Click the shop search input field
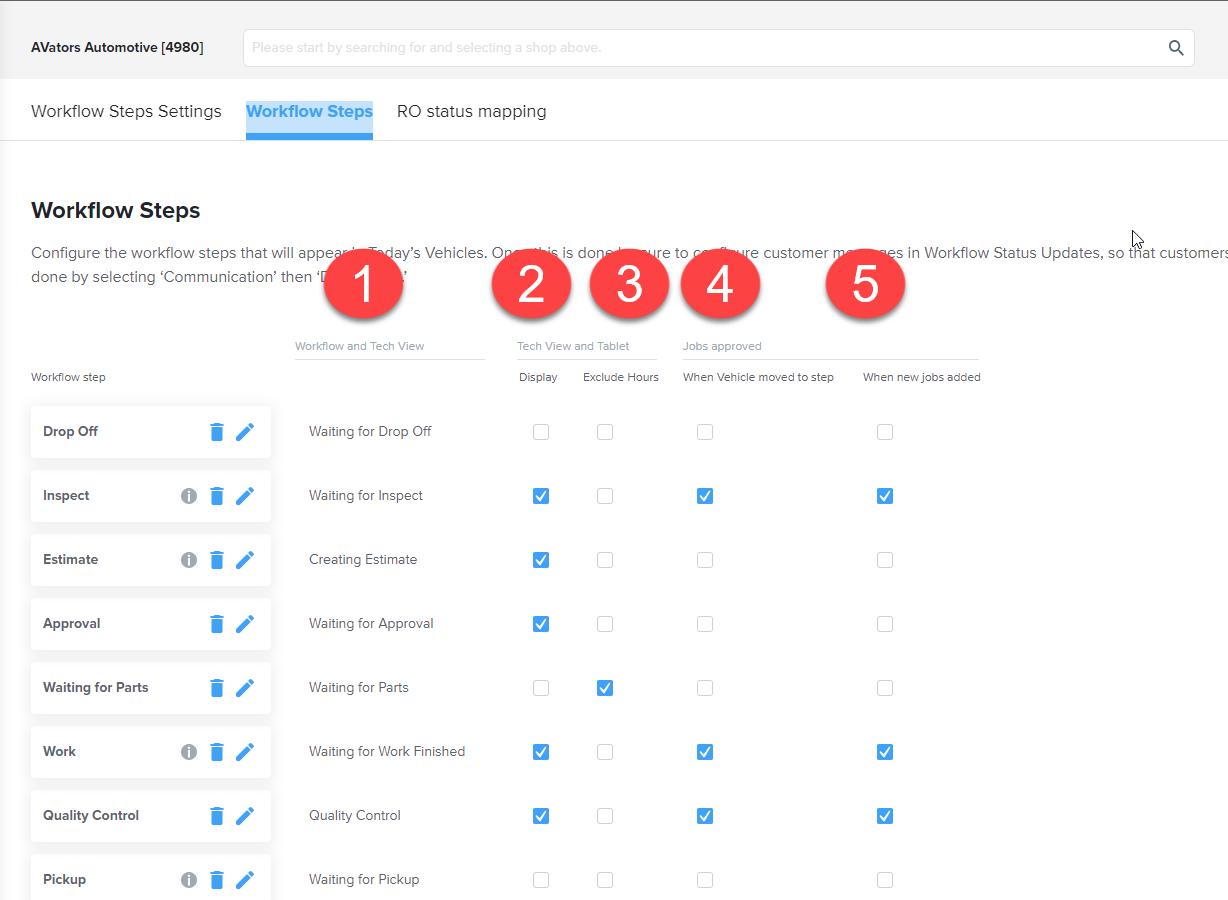1228x900 pixels. (700, 47)
